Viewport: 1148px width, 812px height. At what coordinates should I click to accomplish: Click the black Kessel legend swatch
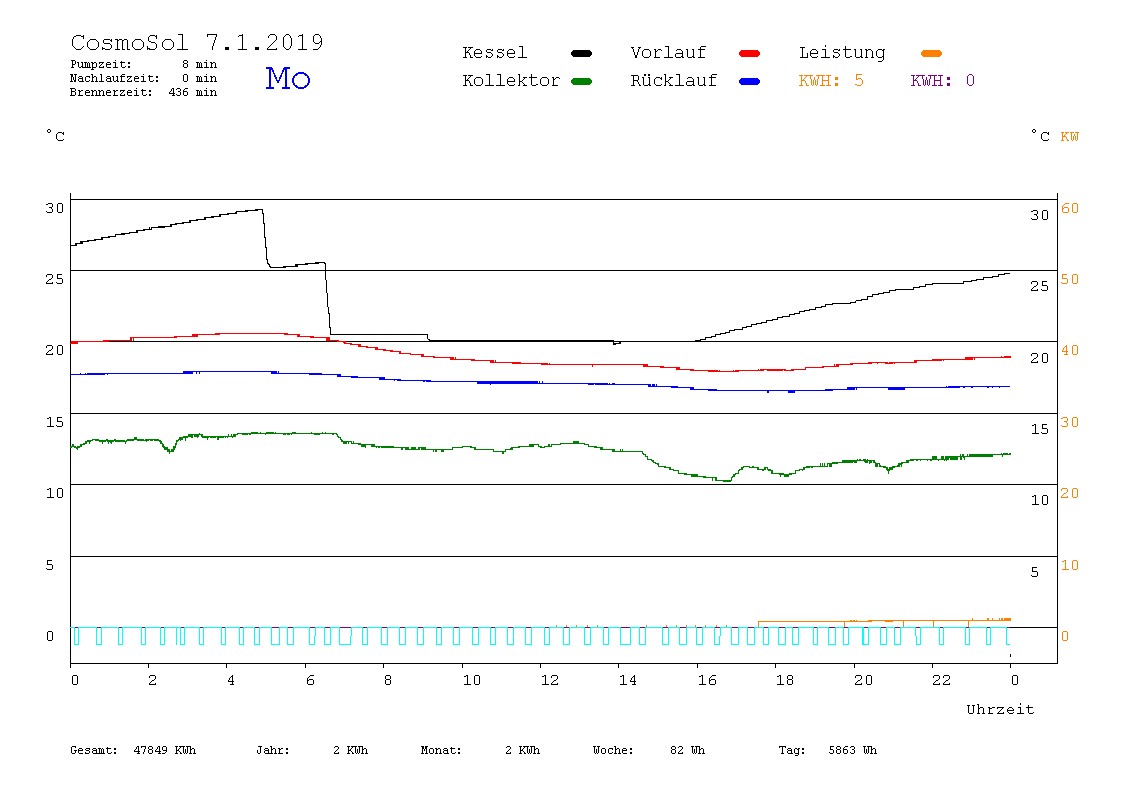tap(581, 53)
